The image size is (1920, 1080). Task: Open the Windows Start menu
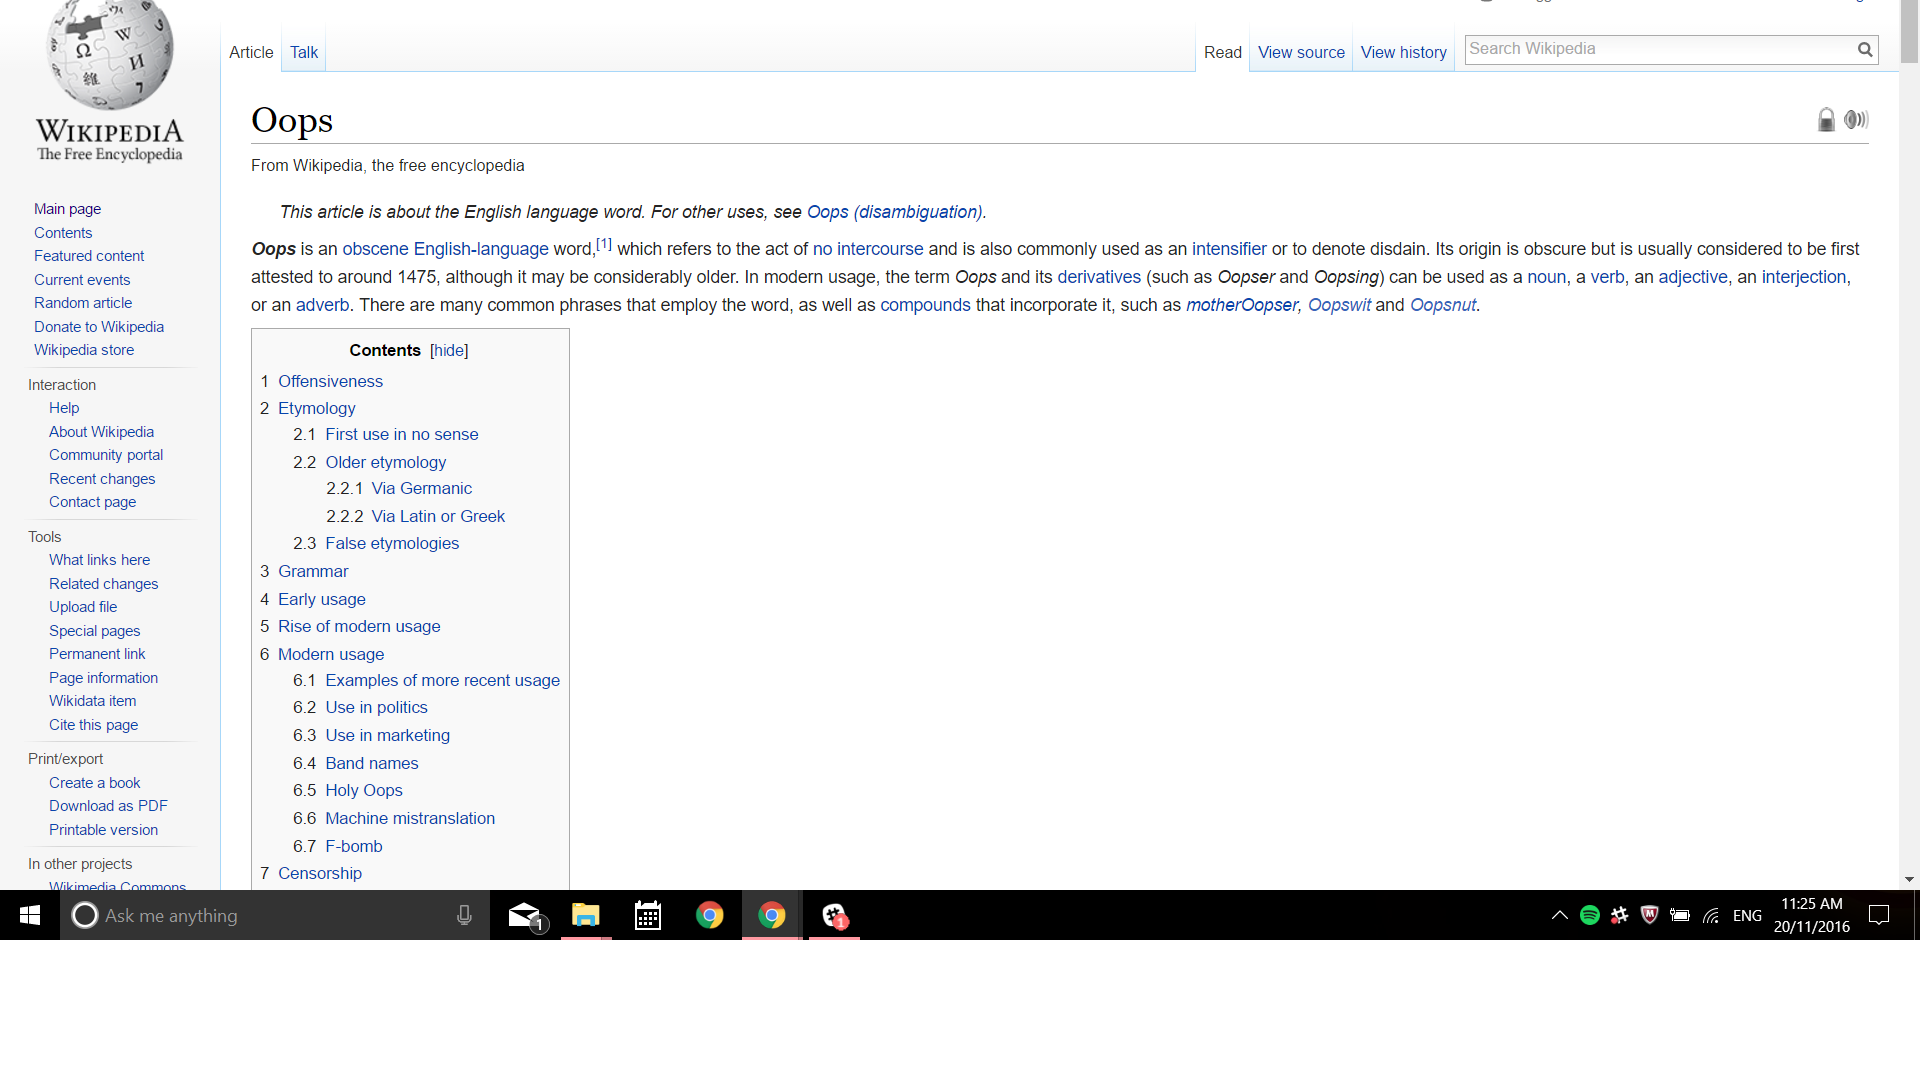pos(30,915)
